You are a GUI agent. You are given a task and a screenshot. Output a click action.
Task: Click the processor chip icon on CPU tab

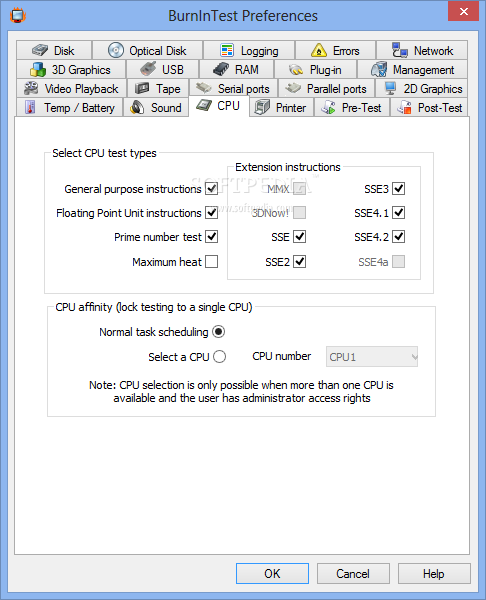pos(204,105)
